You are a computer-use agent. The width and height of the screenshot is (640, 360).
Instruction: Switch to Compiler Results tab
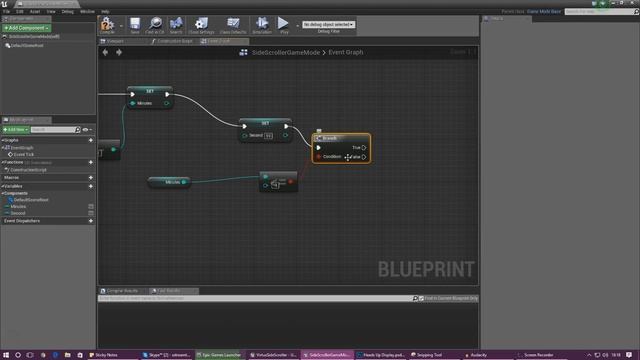[122, 291]
